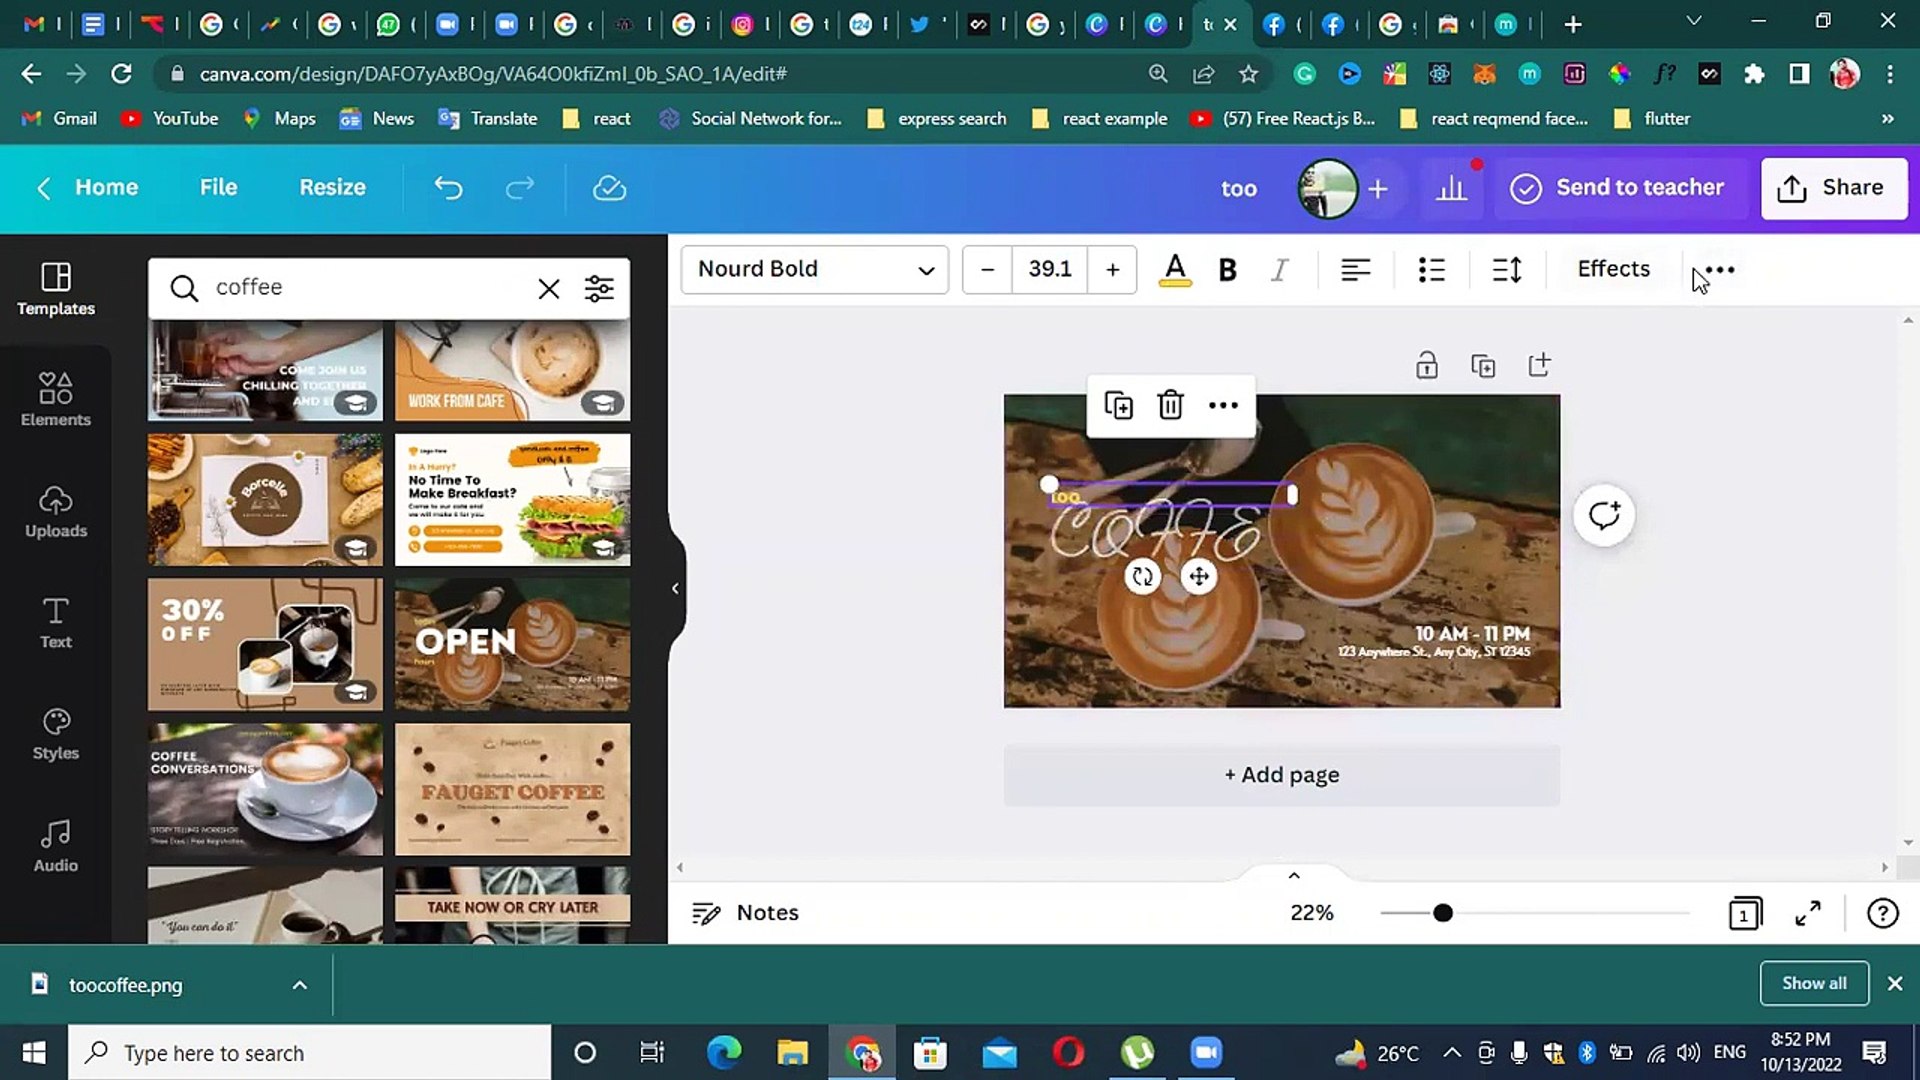Screen dimensions: 1920x1080
Task: Select the OPEN coffee template thumbnail
Action: pyautogui.click(x=512, y=644)
